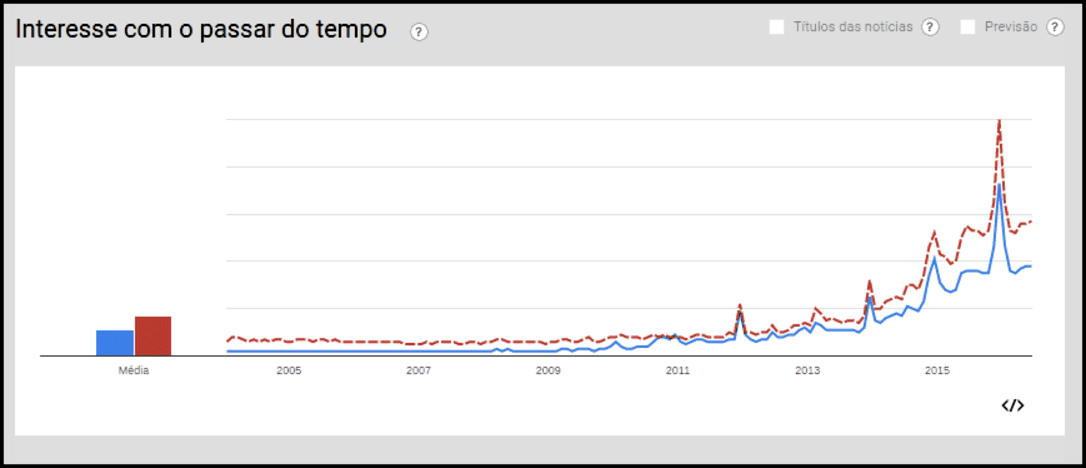This screenshot has height=468, width=1086.
Task: Select the 2011 axis label
Action: [678, 371]
